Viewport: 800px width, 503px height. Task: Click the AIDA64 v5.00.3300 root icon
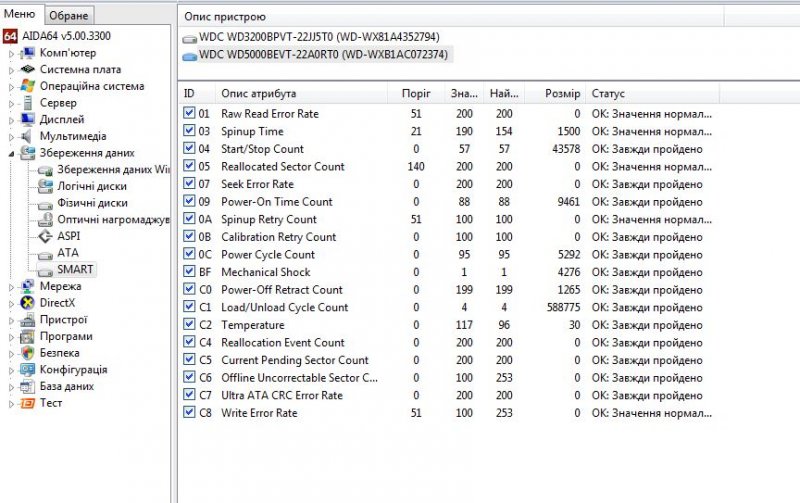pos(10,36)
